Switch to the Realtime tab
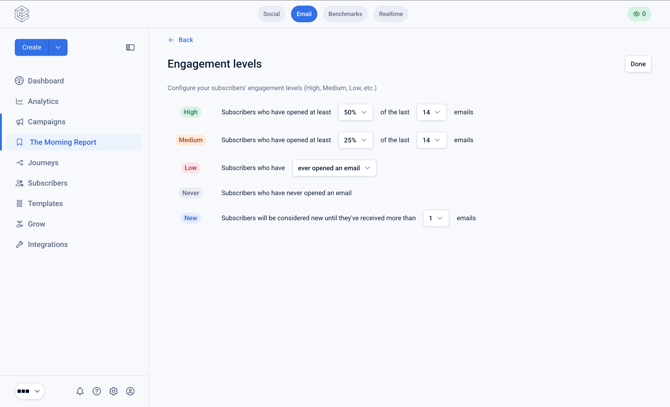The width and height of the screenshot is (670, 407). pyautogui.click(x=391, y=14)
